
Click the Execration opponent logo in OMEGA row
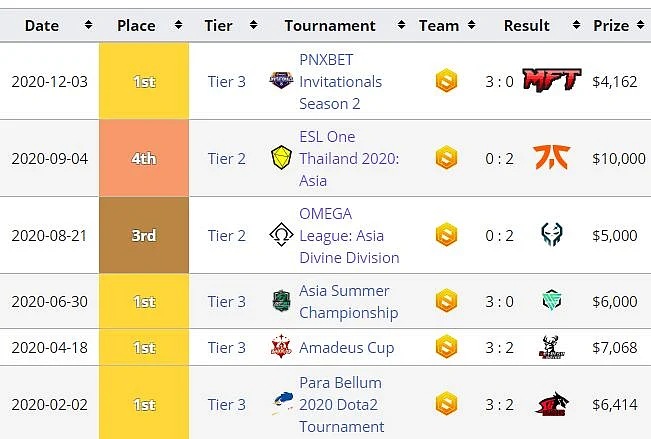click(x=552, y=235)
